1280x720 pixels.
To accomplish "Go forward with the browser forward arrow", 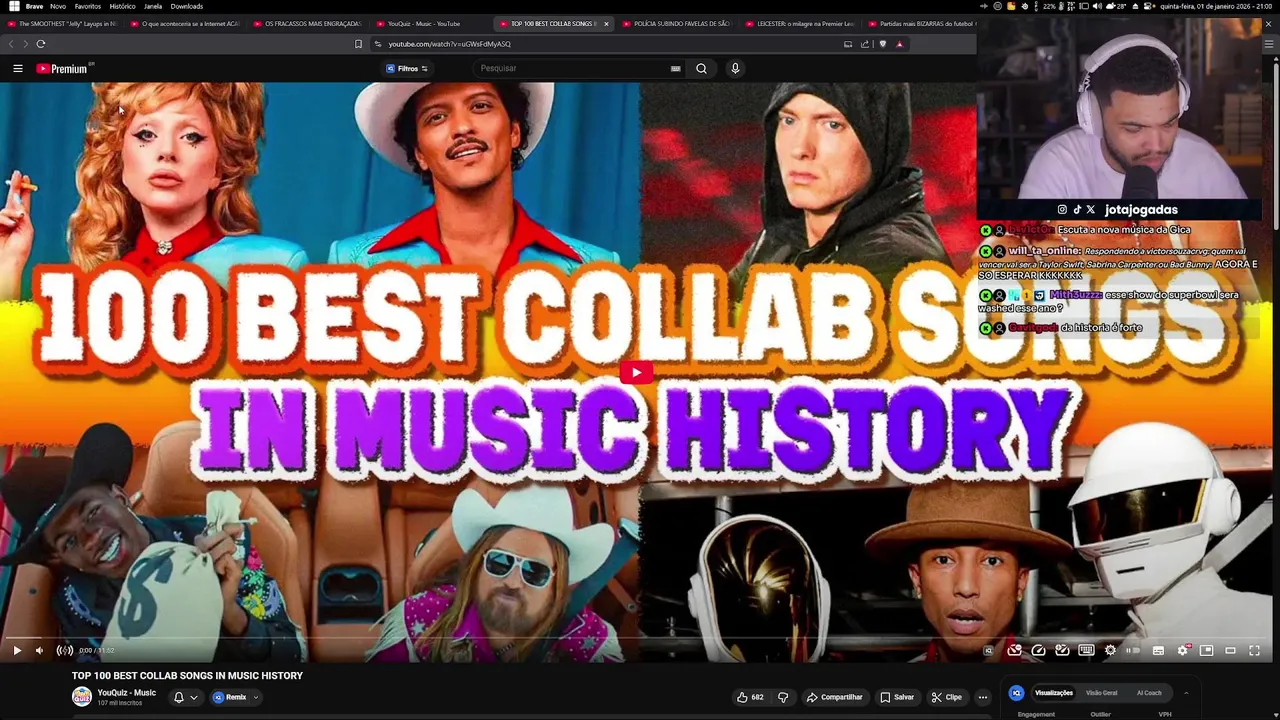I will [x=25, y=44].
